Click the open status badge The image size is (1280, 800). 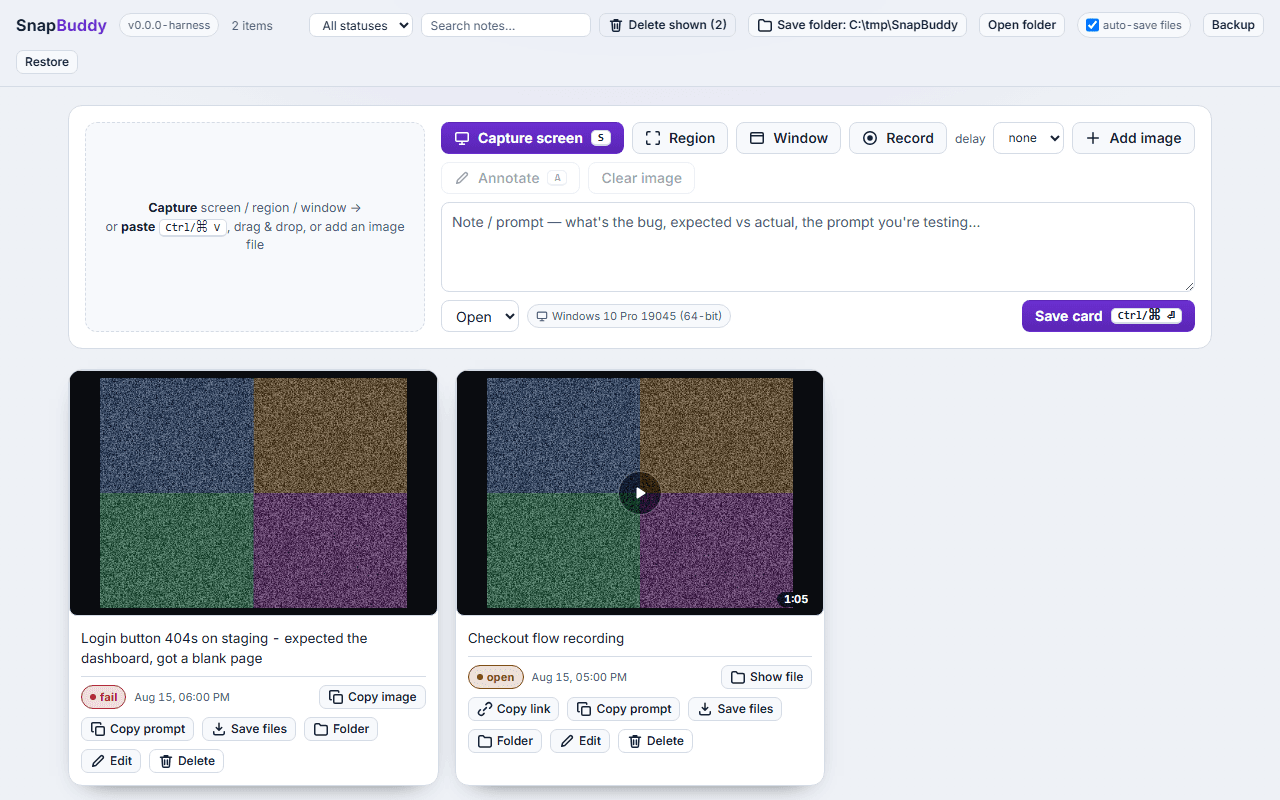(x=496, y=677)
